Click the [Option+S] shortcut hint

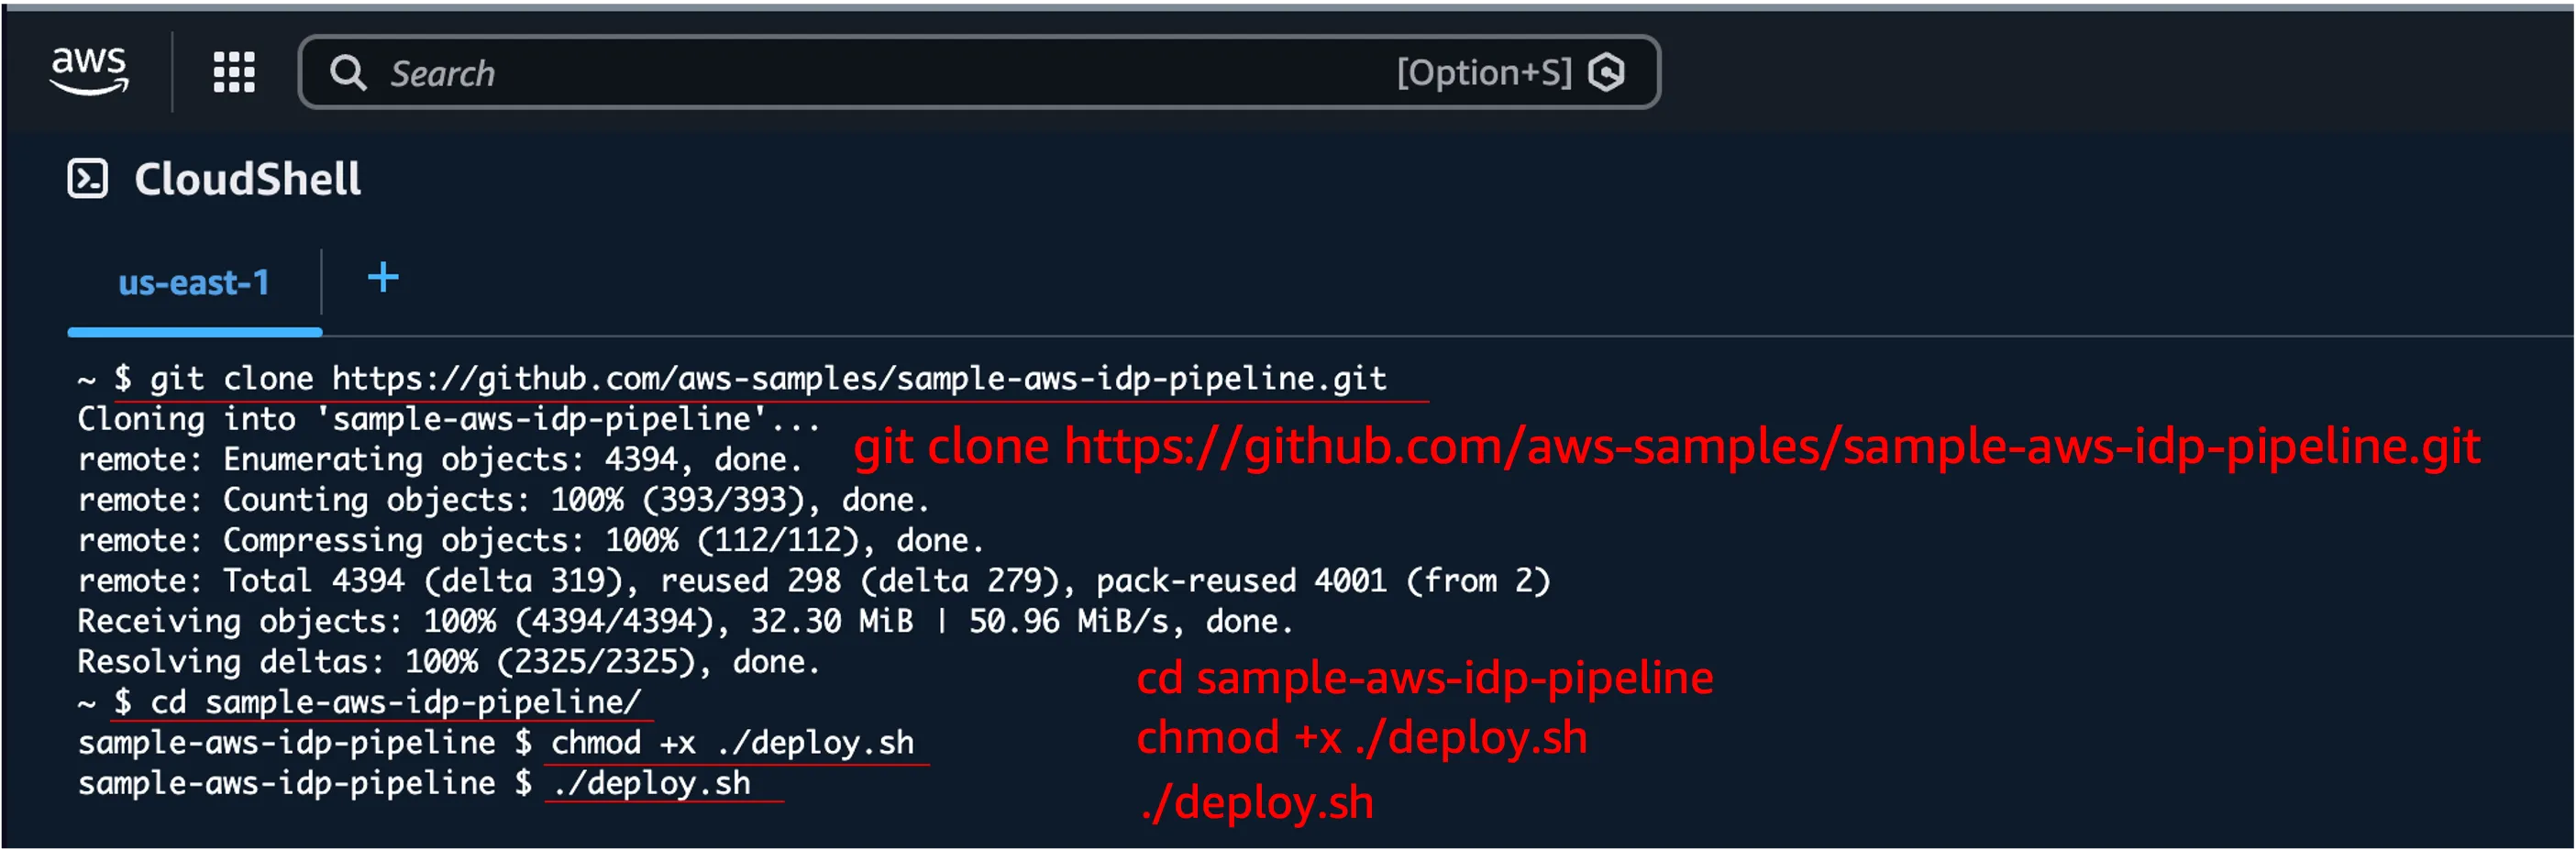[1484, 72]
